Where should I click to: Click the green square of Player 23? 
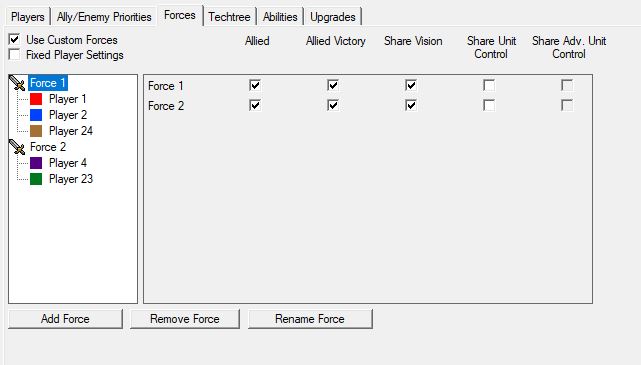pos(36,179)
